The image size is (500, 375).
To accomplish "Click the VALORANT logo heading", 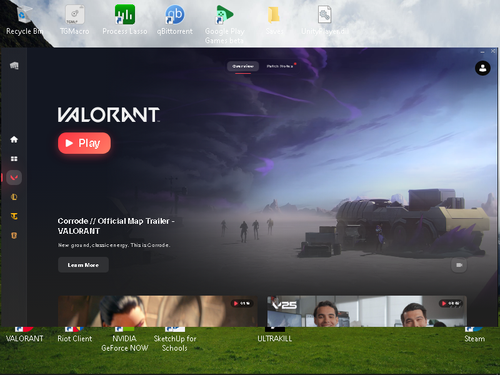I will (109, 115).
